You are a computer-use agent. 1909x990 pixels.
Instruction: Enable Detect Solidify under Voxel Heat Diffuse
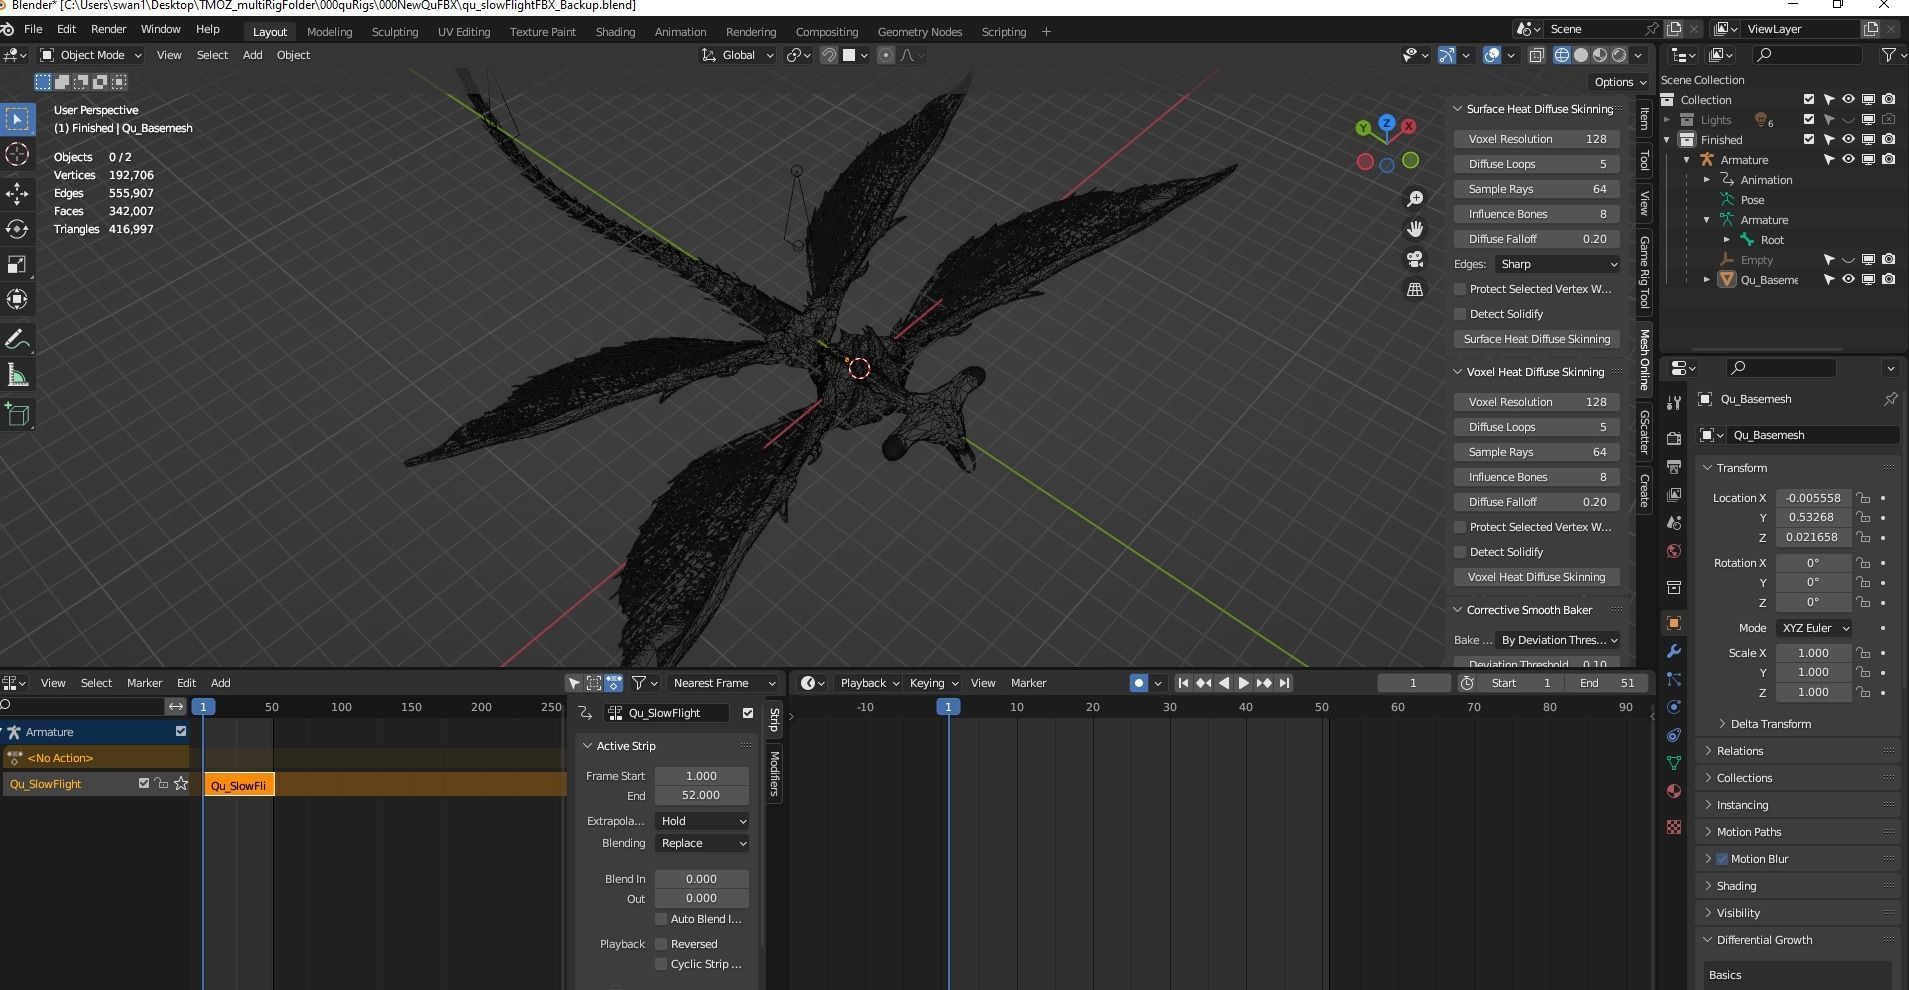[x=1460, y=552]
